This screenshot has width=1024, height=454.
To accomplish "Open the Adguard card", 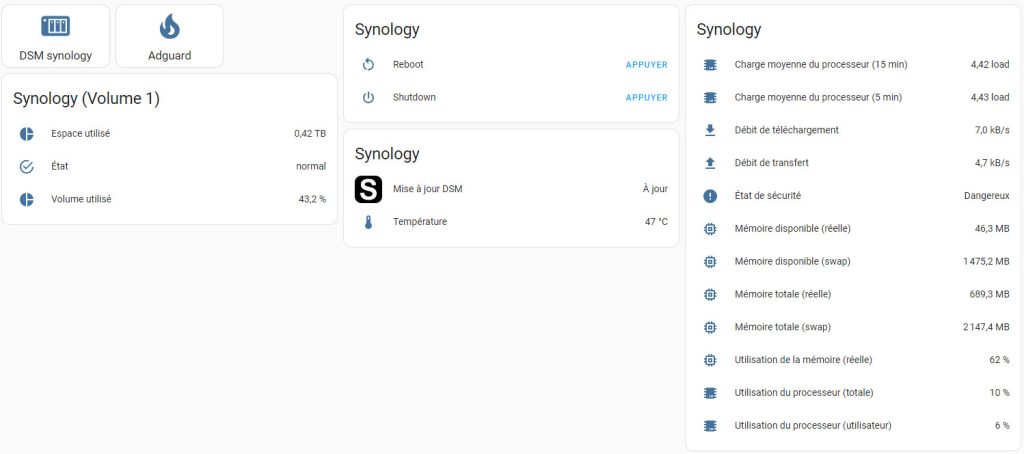I will point(170,36).
